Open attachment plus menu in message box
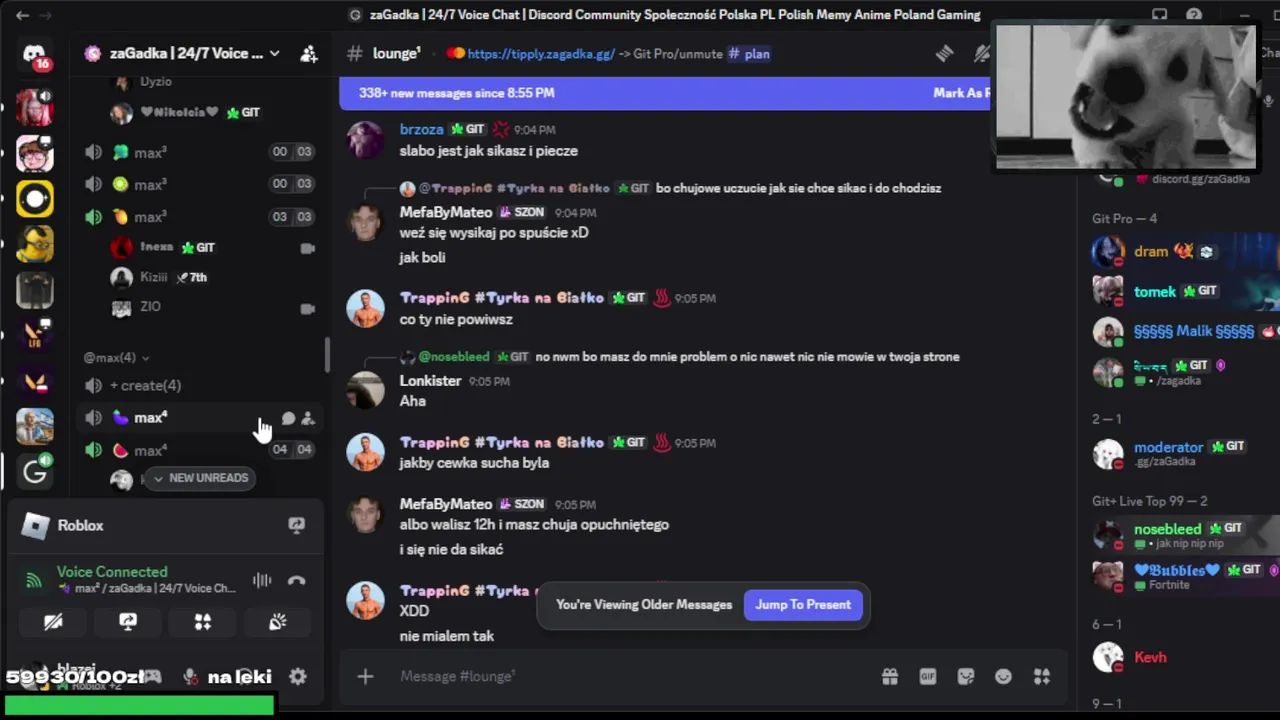This screenshot has width=1280, height=720. coord(365,677)
